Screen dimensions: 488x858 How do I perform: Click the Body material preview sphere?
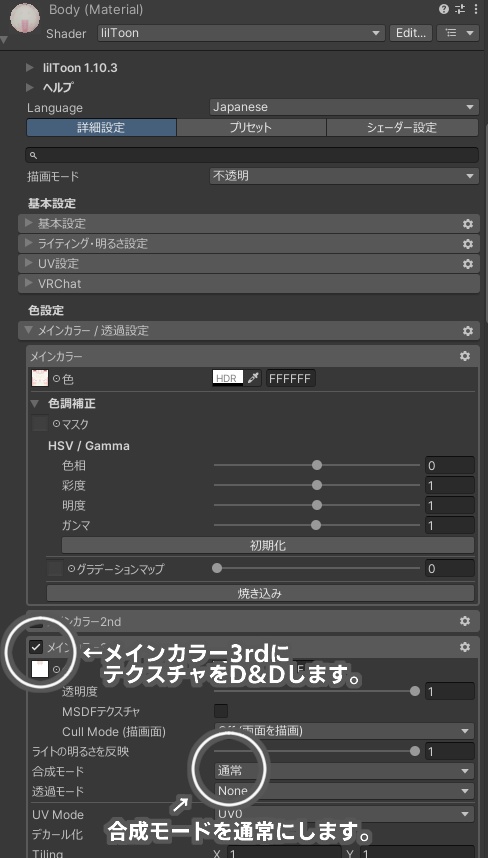[x=24, y=17]
